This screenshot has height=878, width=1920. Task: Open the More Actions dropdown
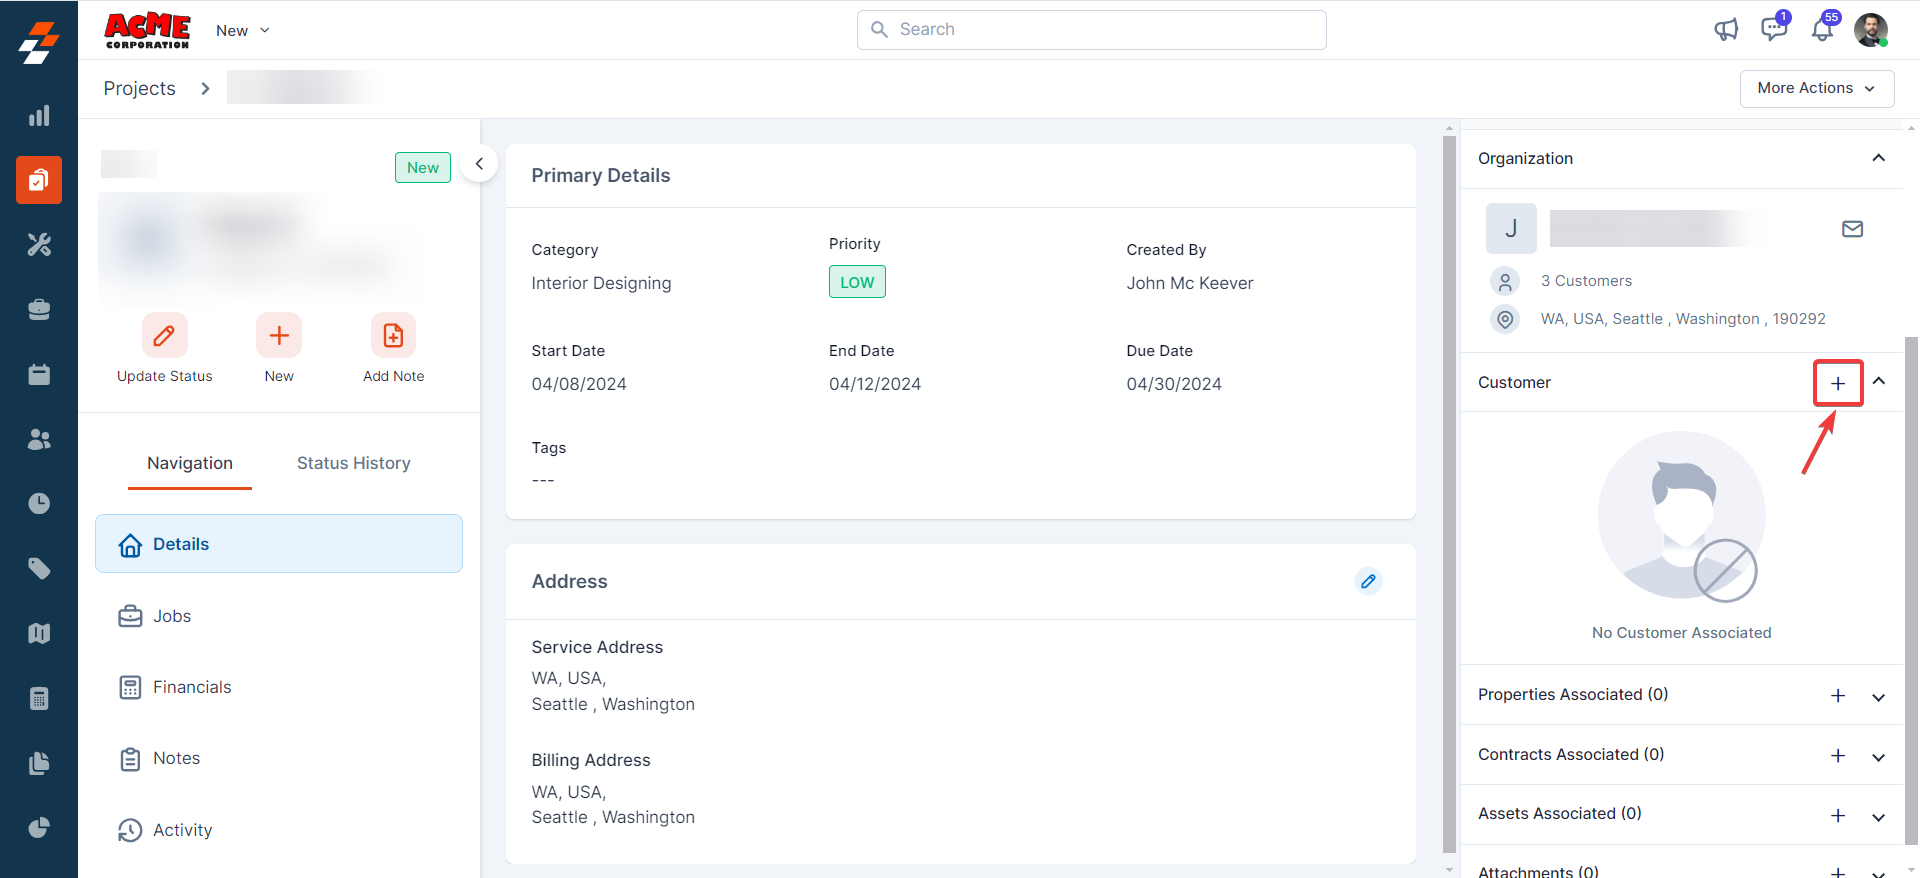[1816, 88]
